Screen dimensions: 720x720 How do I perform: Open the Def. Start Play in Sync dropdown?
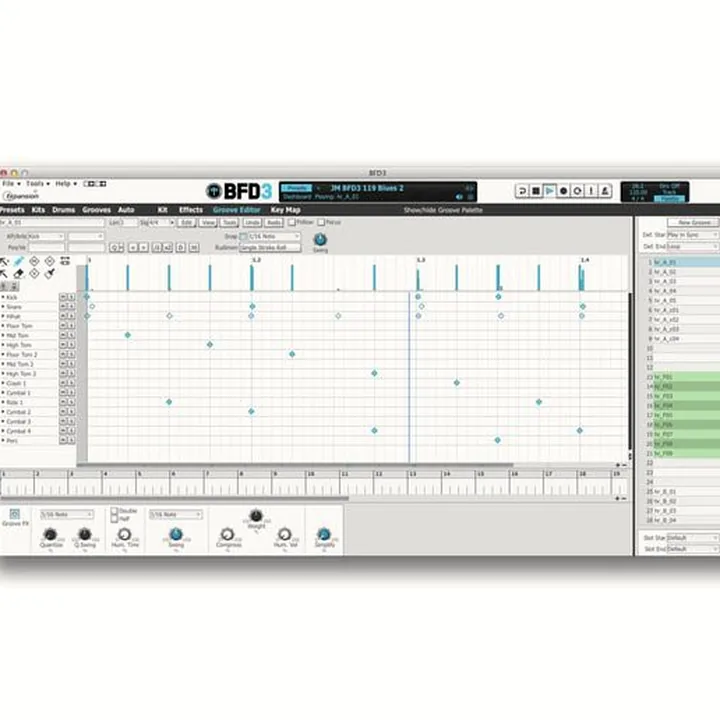[692, 235]
